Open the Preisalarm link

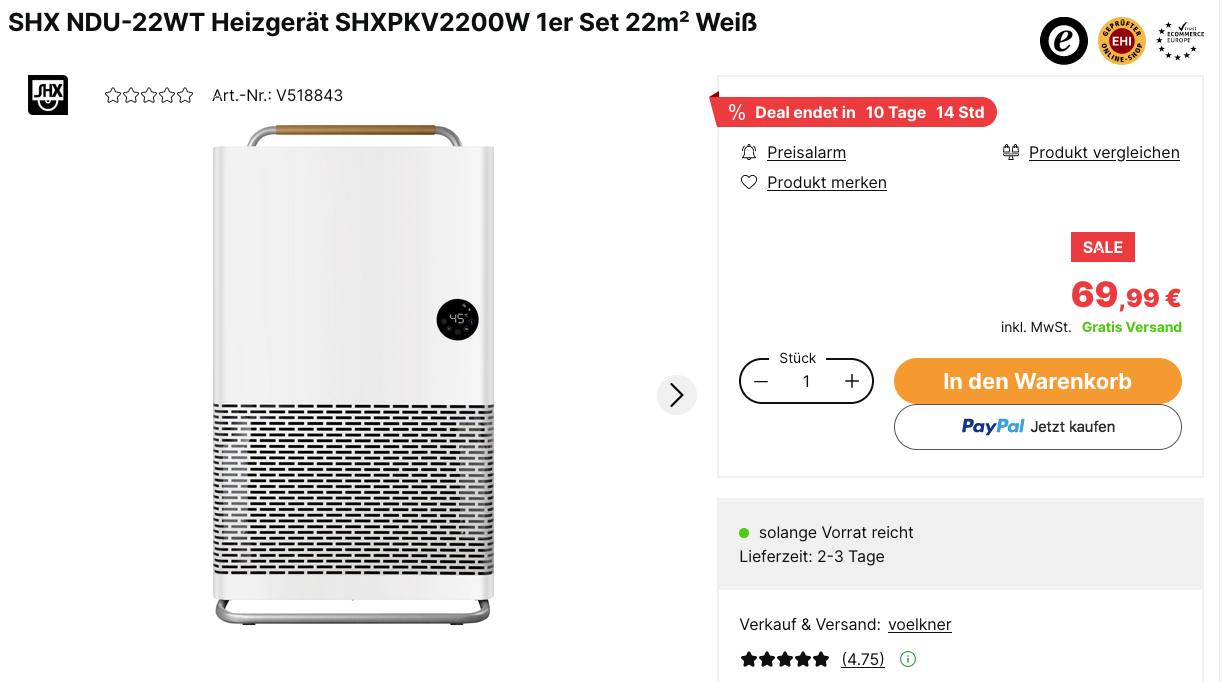(x=806, y=152)
